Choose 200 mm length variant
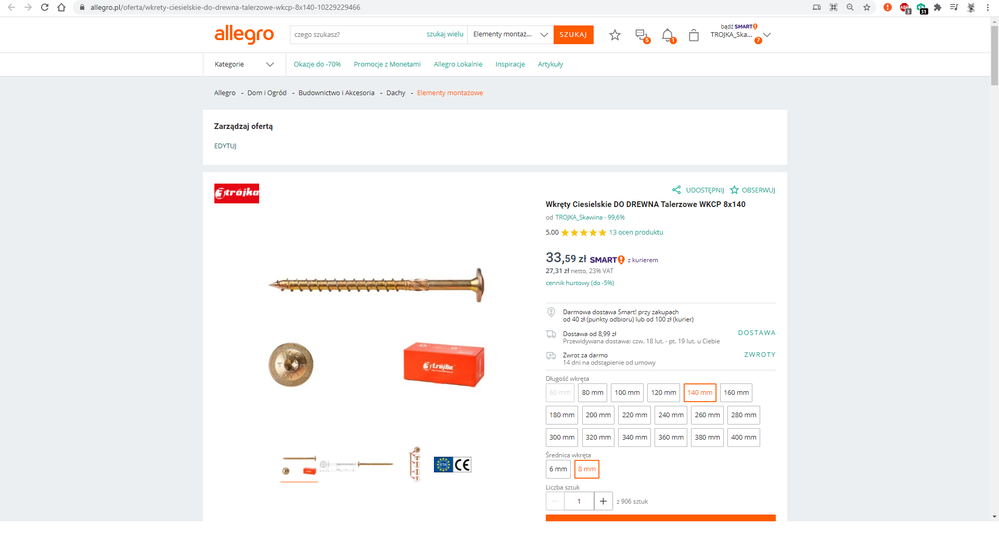The width and height of the screenshot is (999, 541). [x=598, y=415]
